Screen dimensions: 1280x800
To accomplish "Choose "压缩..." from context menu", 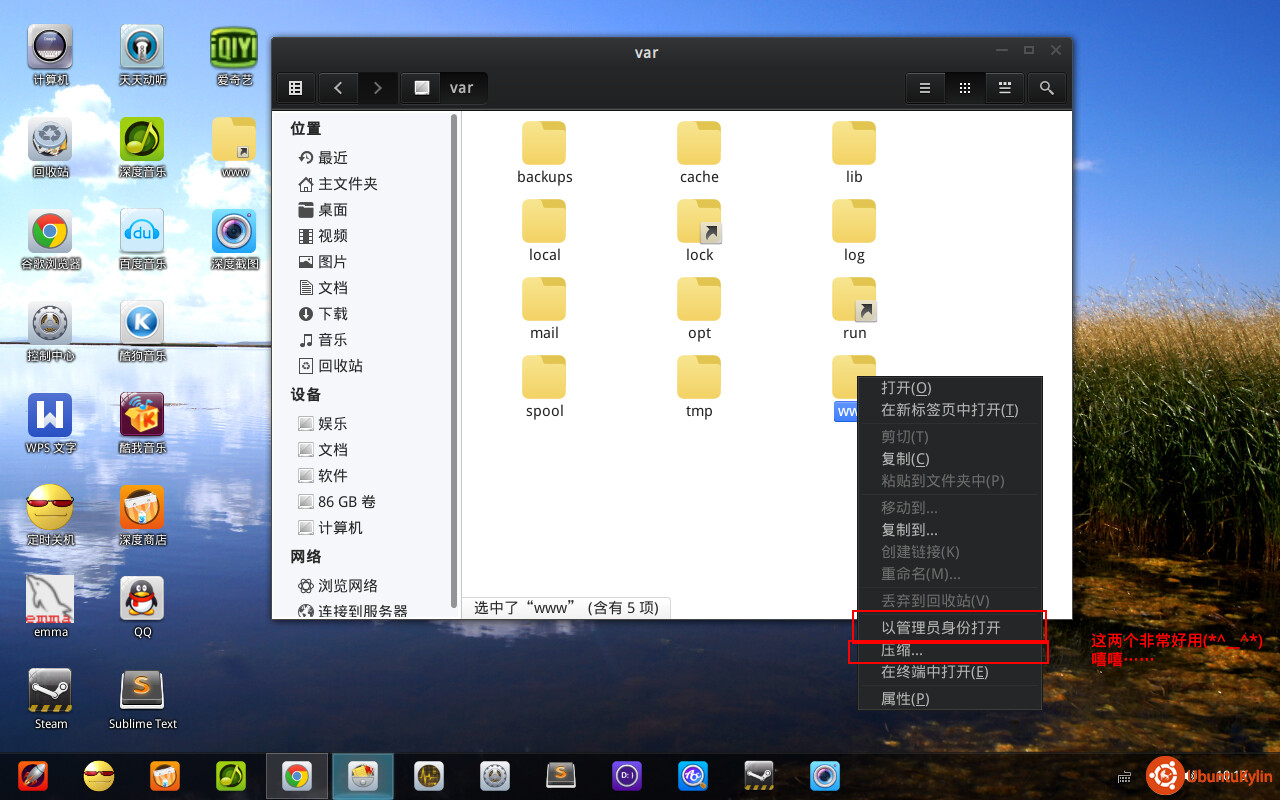I will pos(902,651).
